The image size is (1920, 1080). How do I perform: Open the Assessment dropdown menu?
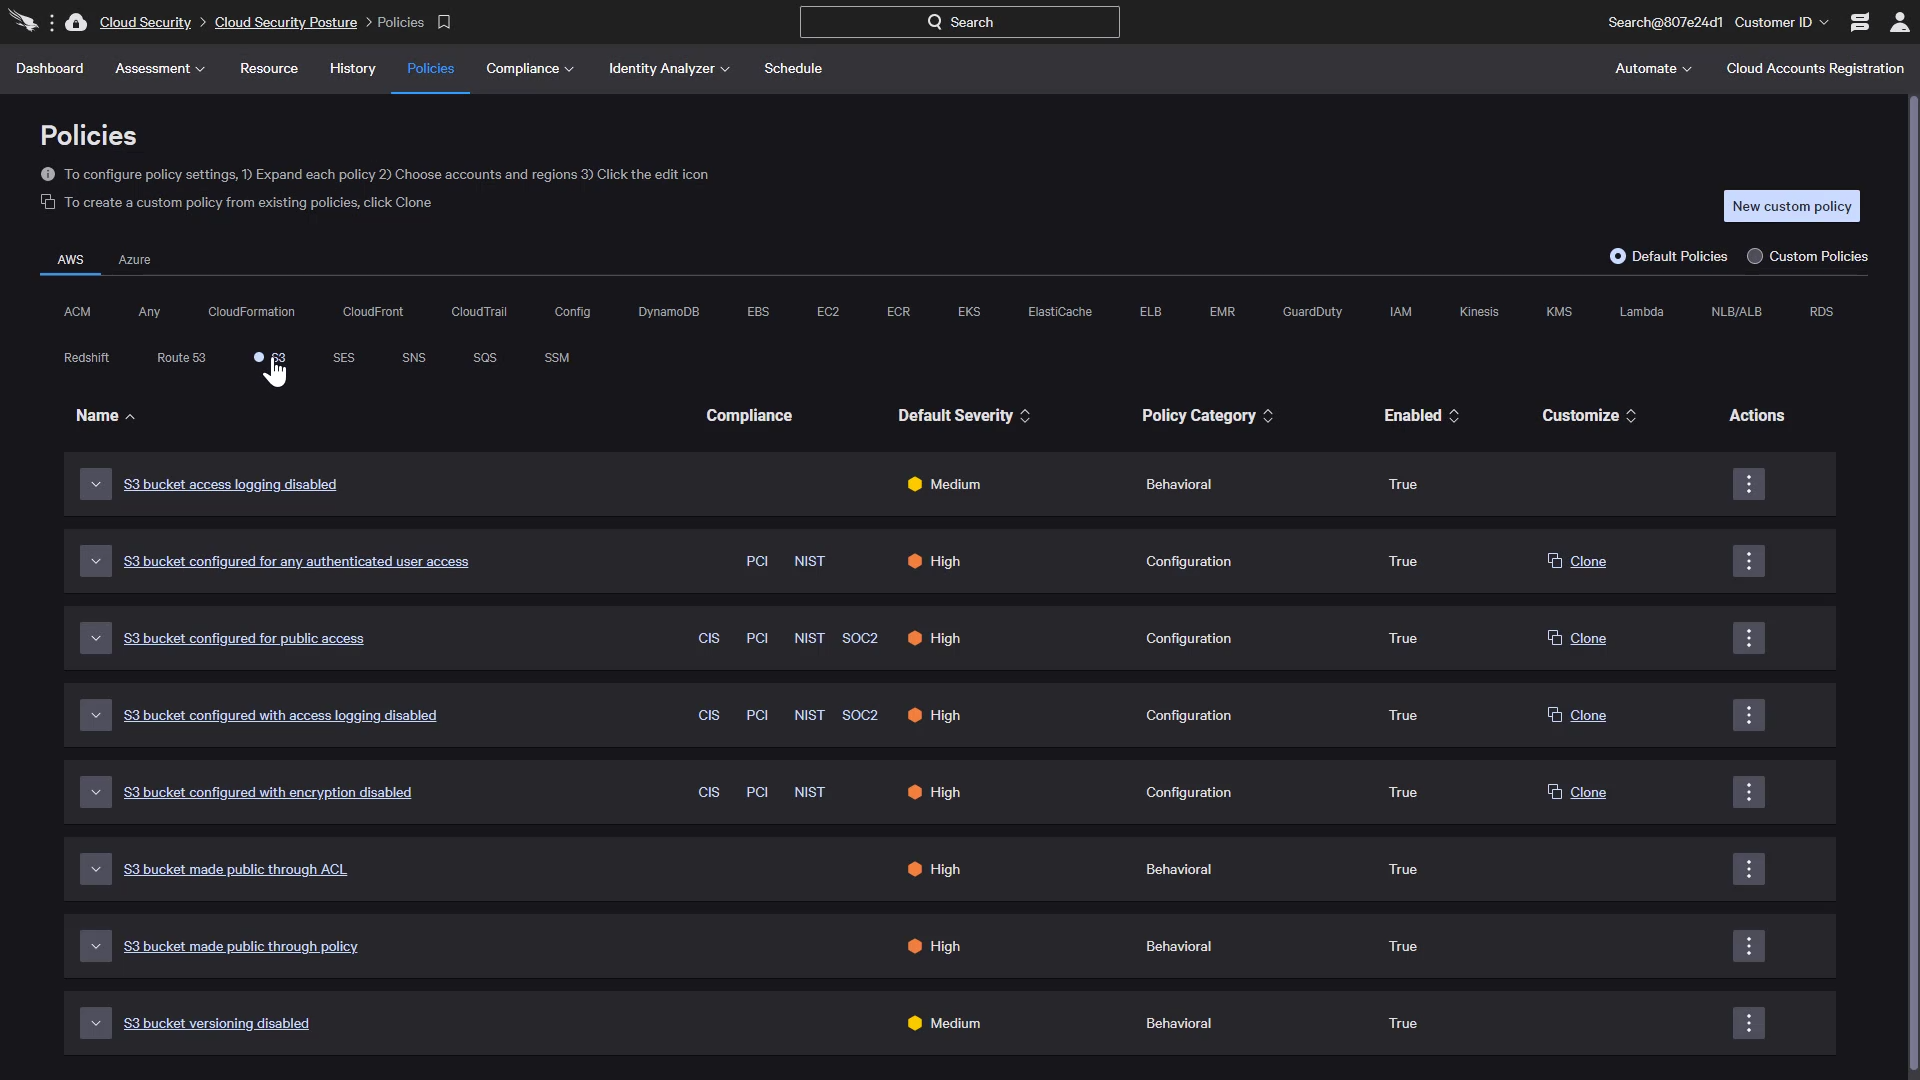(160, 68)
